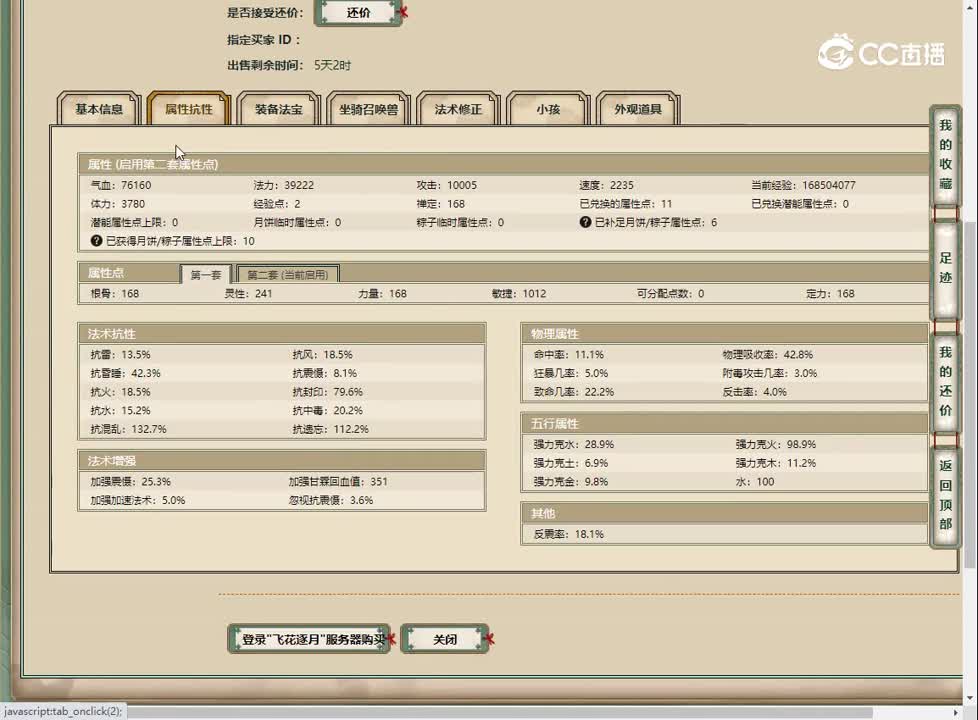Show the 外观道具 tab
Image resolution: width=978 pixels, height=720 pixels.
click(638, 109)
